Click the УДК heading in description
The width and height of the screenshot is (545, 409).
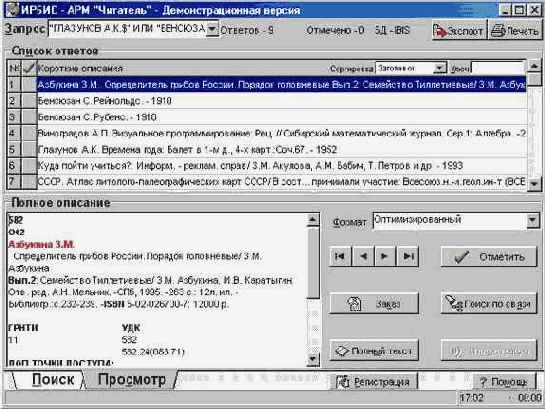[x=131, y=328]
